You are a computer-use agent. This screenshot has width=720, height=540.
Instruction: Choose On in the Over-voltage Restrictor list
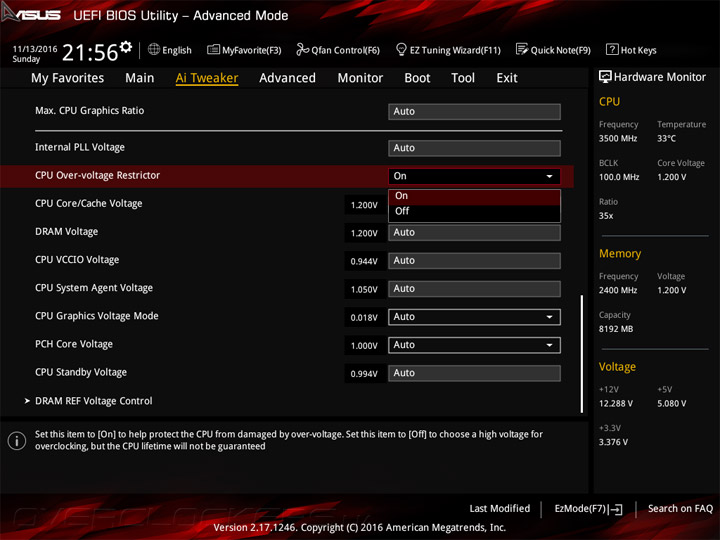coord(474,196)
